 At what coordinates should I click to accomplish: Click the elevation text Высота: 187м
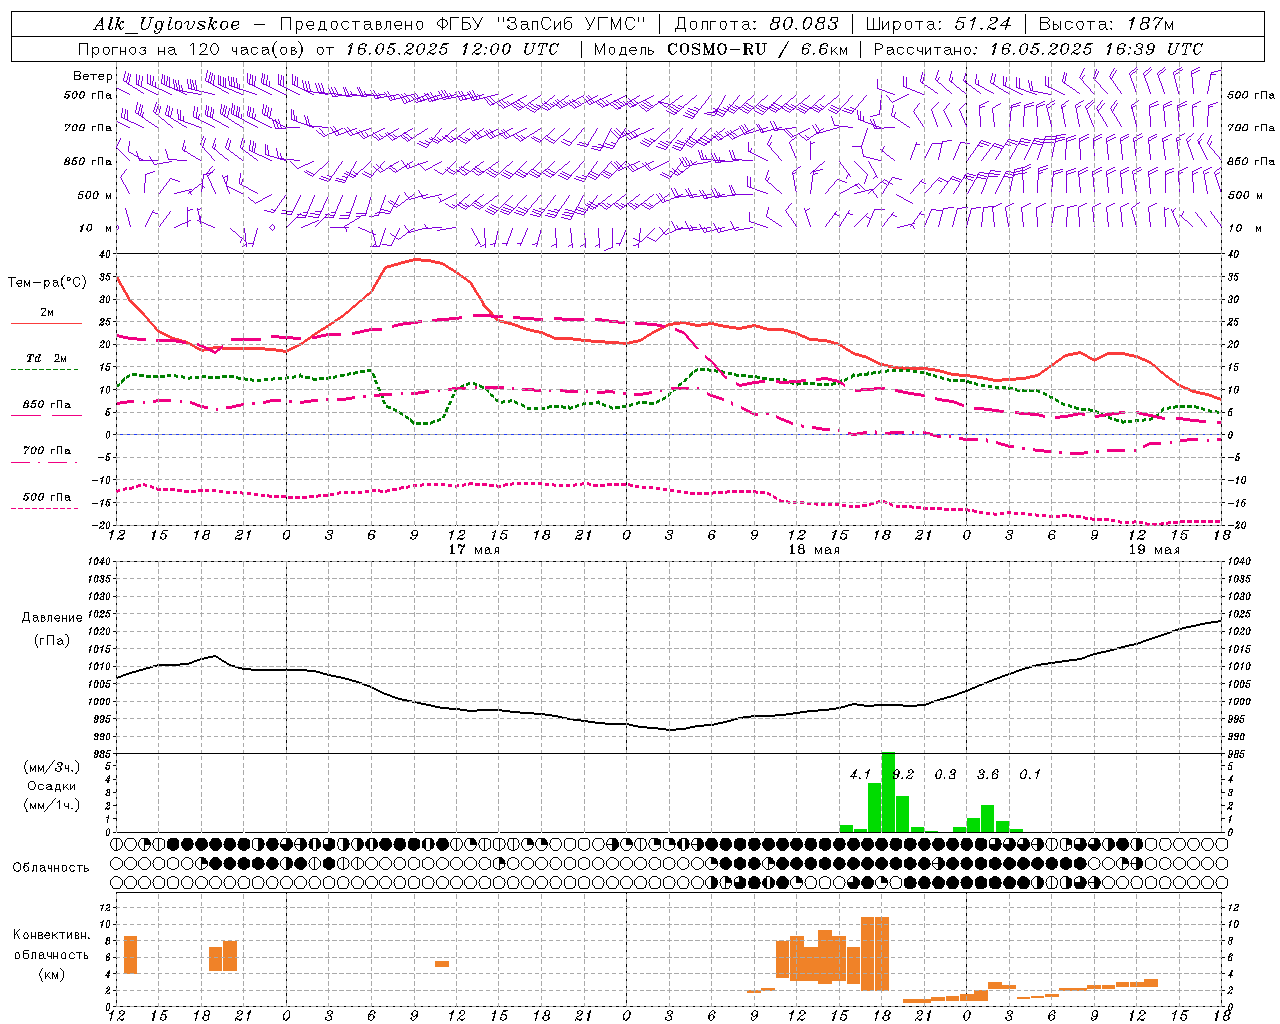click(x=1106, y=24)
